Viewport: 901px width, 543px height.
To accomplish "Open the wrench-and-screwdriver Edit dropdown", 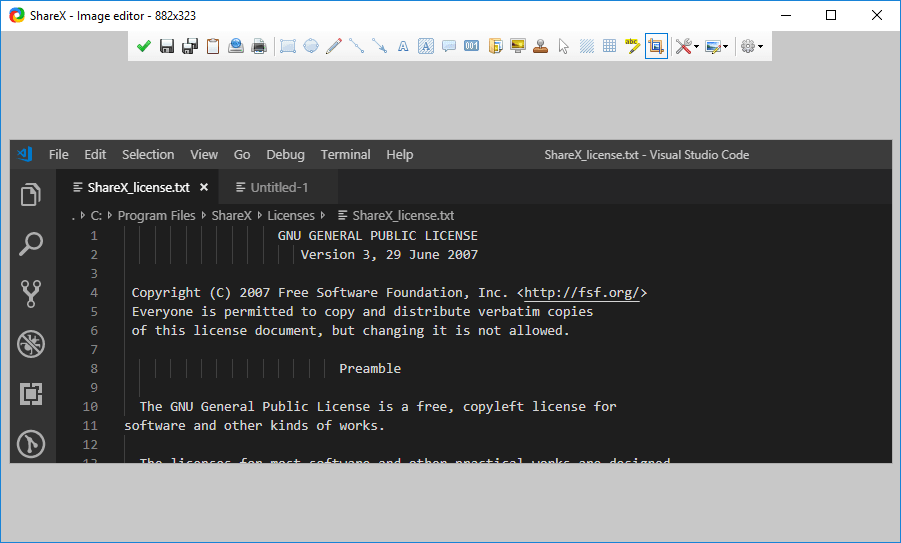I will [x=687, y=46].
